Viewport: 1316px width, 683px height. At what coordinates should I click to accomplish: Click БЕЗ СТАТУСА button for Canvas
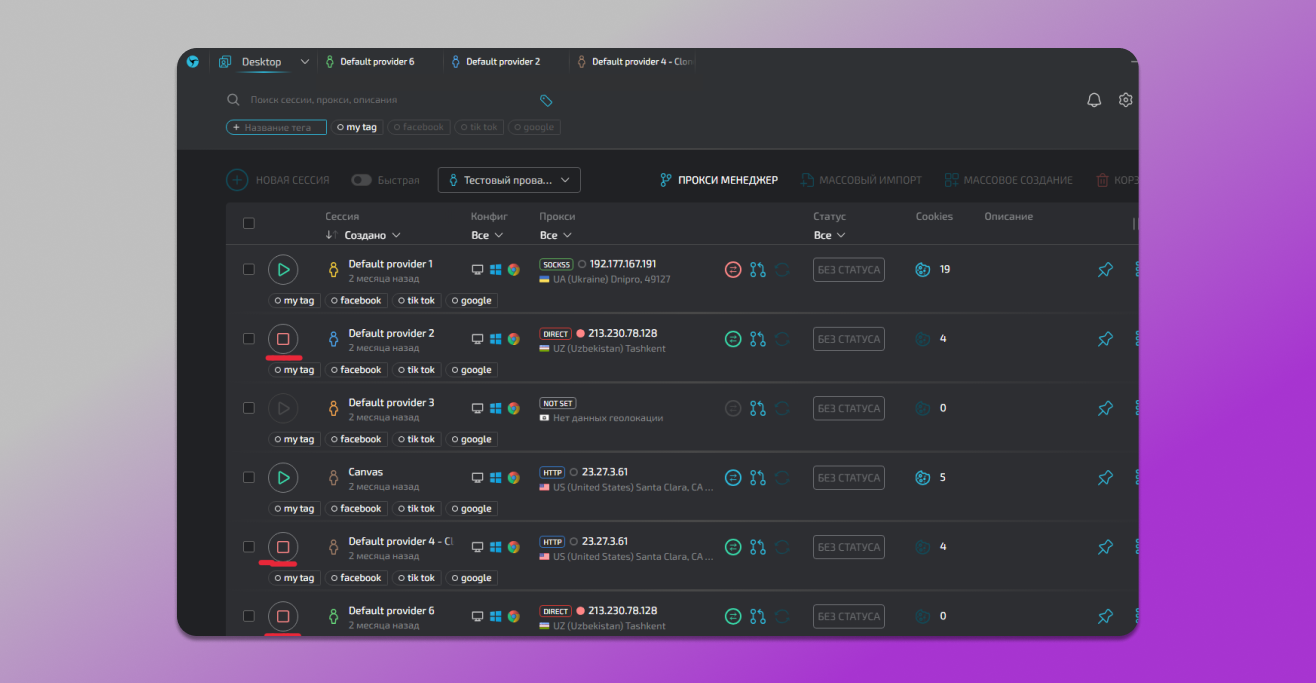click(848, 478)
